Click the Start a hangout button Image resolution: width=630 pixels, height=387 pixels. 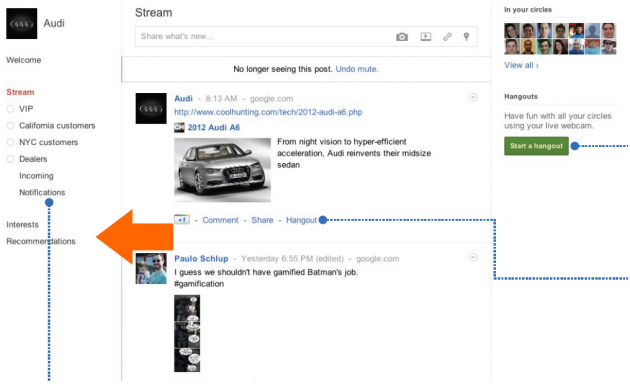(536, 146)
